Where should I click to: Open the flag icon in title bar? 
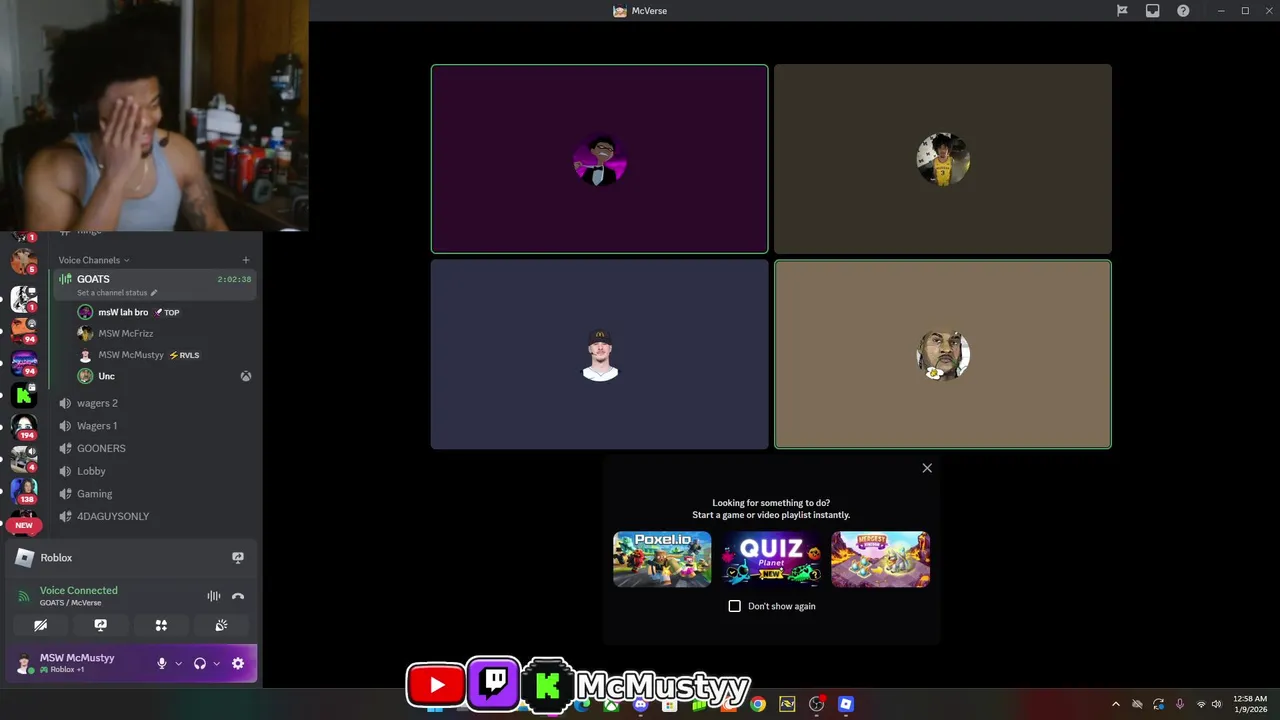click(x=1122, y=11)
